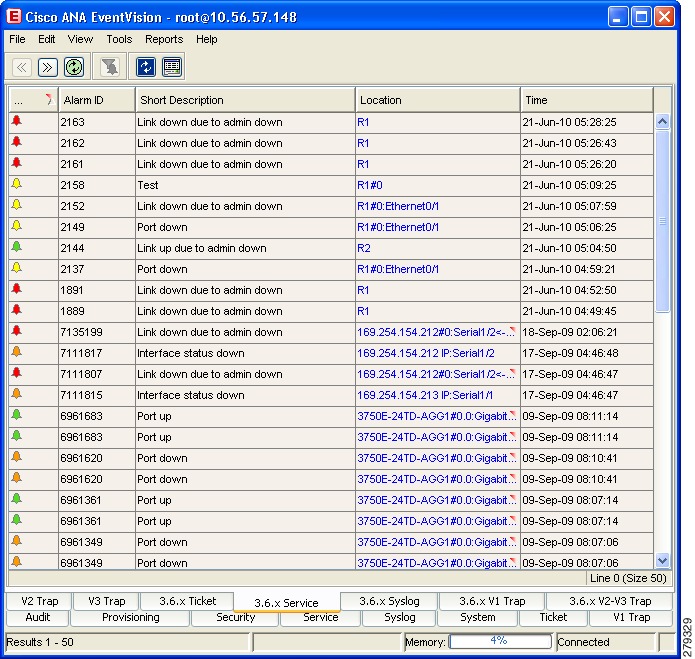Click the yellow bell for alarm 2137

(17, 268)
